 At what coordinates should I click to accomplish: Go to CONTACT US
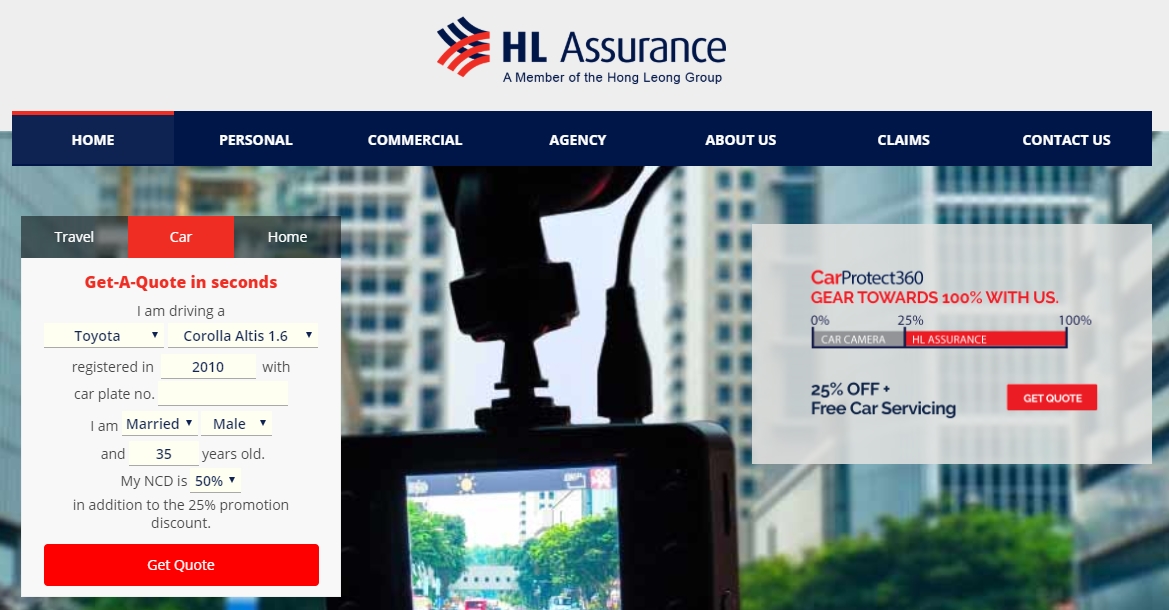pos(1066,140)
